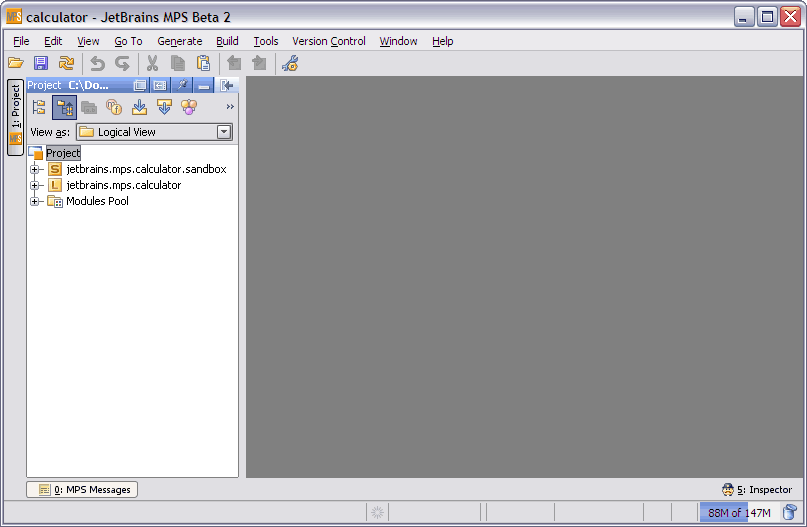Open the Inspector tool window
Screen dimensions: 807x527
pyautogui.click(x=757, y=490)
